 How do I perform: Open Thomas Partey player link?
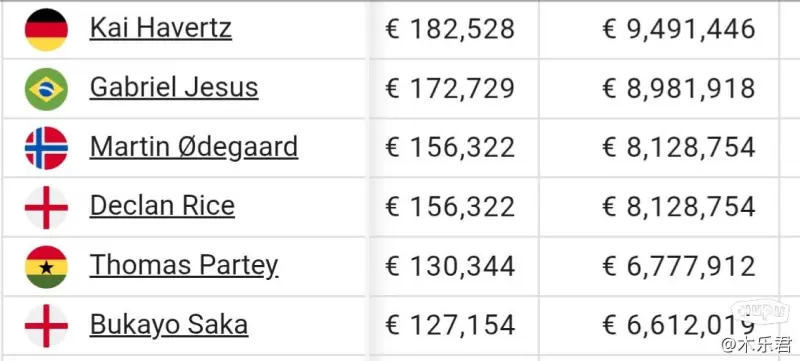point(184,266)
